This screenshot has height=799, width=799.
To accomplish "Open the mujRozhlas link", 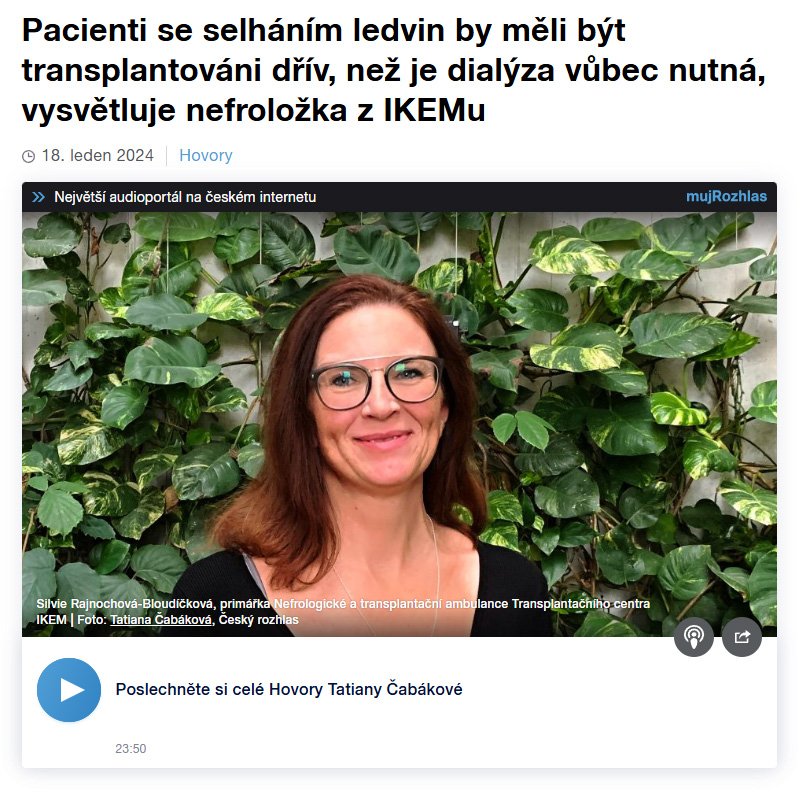I will click(726, 197).
